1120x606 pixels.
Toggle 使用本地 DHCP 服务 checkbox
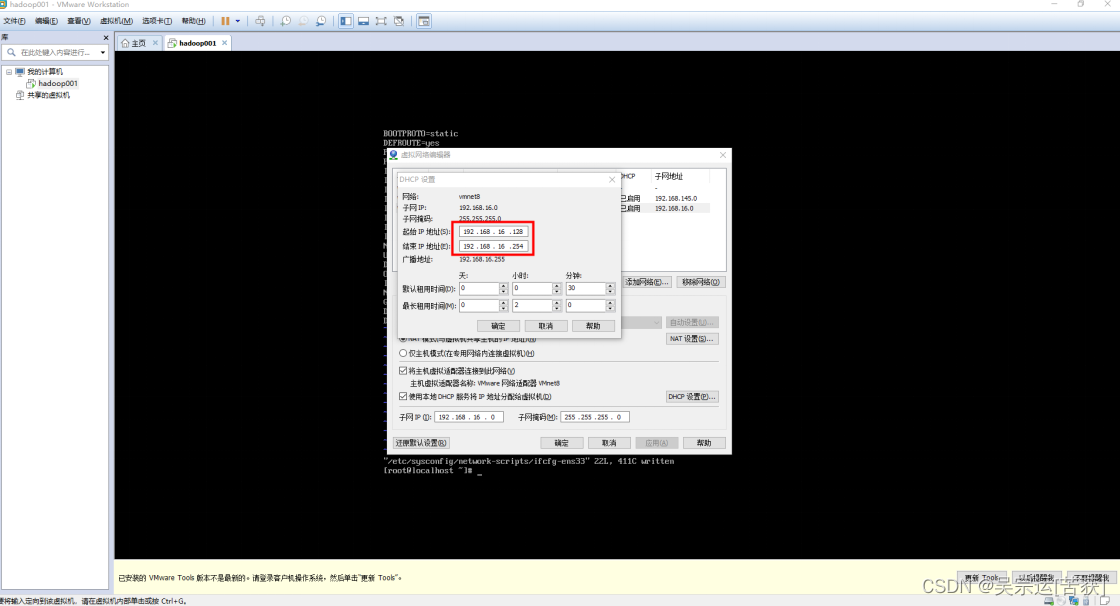point(403,397)
